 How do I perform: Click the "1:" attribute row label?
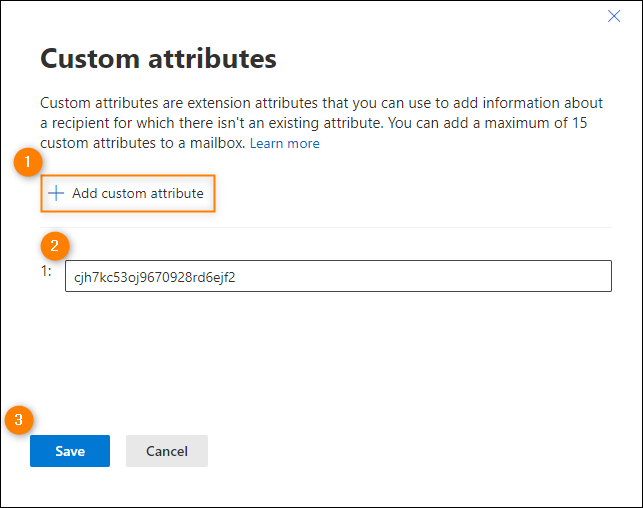coord(46,271)
